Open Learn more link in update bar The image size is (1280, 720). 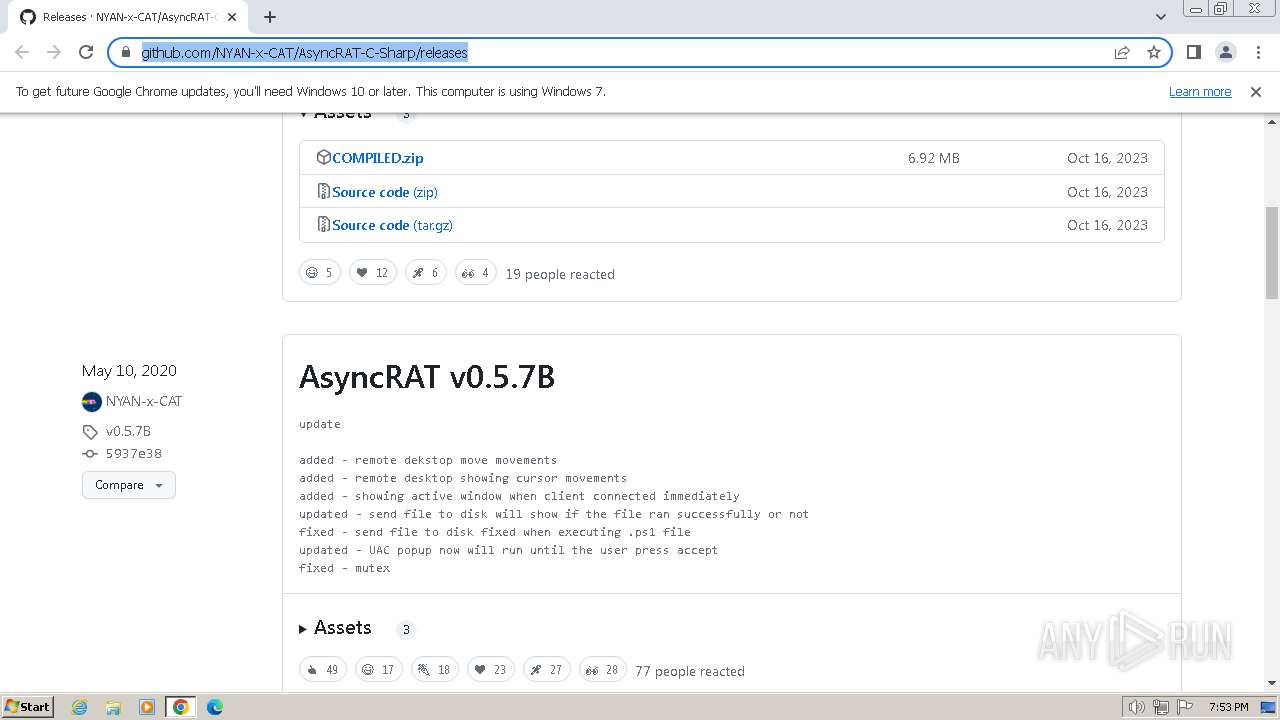[1200, 91]
